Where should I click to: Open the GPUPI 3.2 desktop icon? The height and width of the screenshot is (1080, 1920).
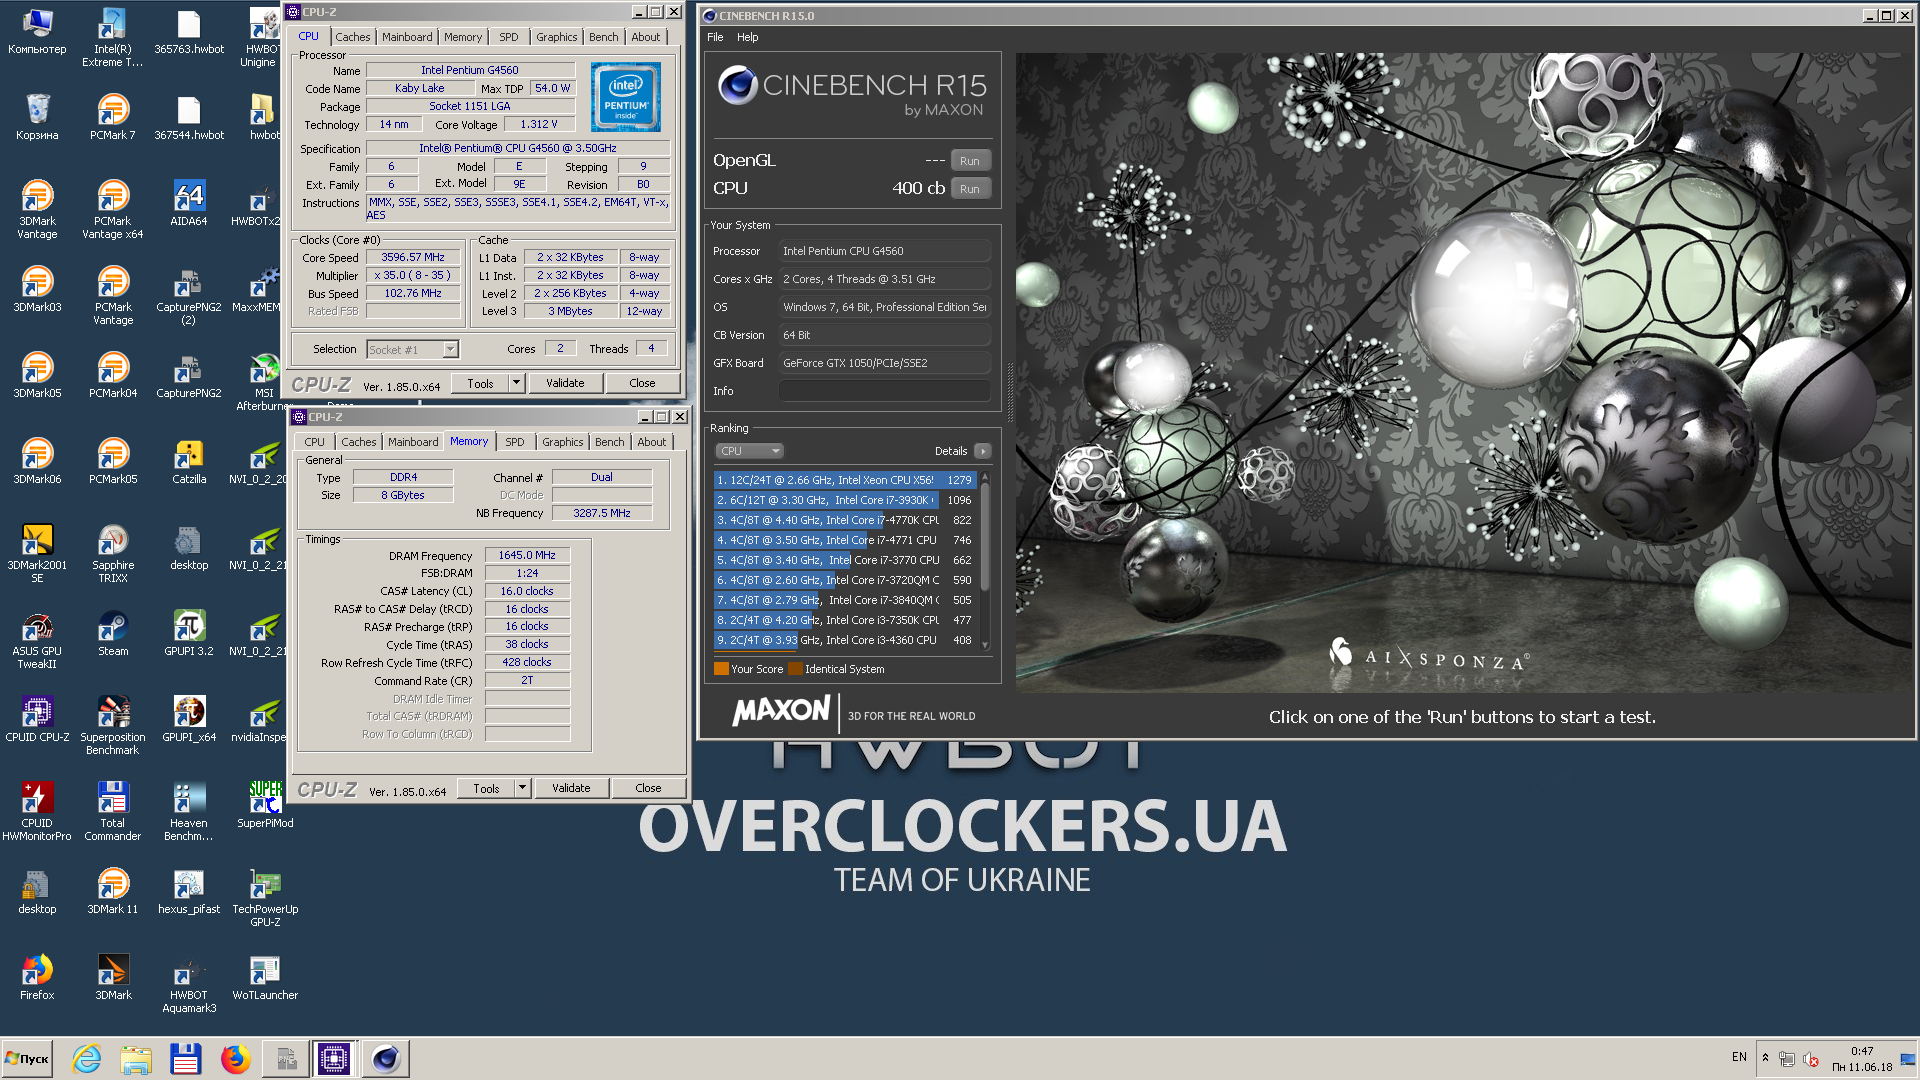(x=188, y=634)
